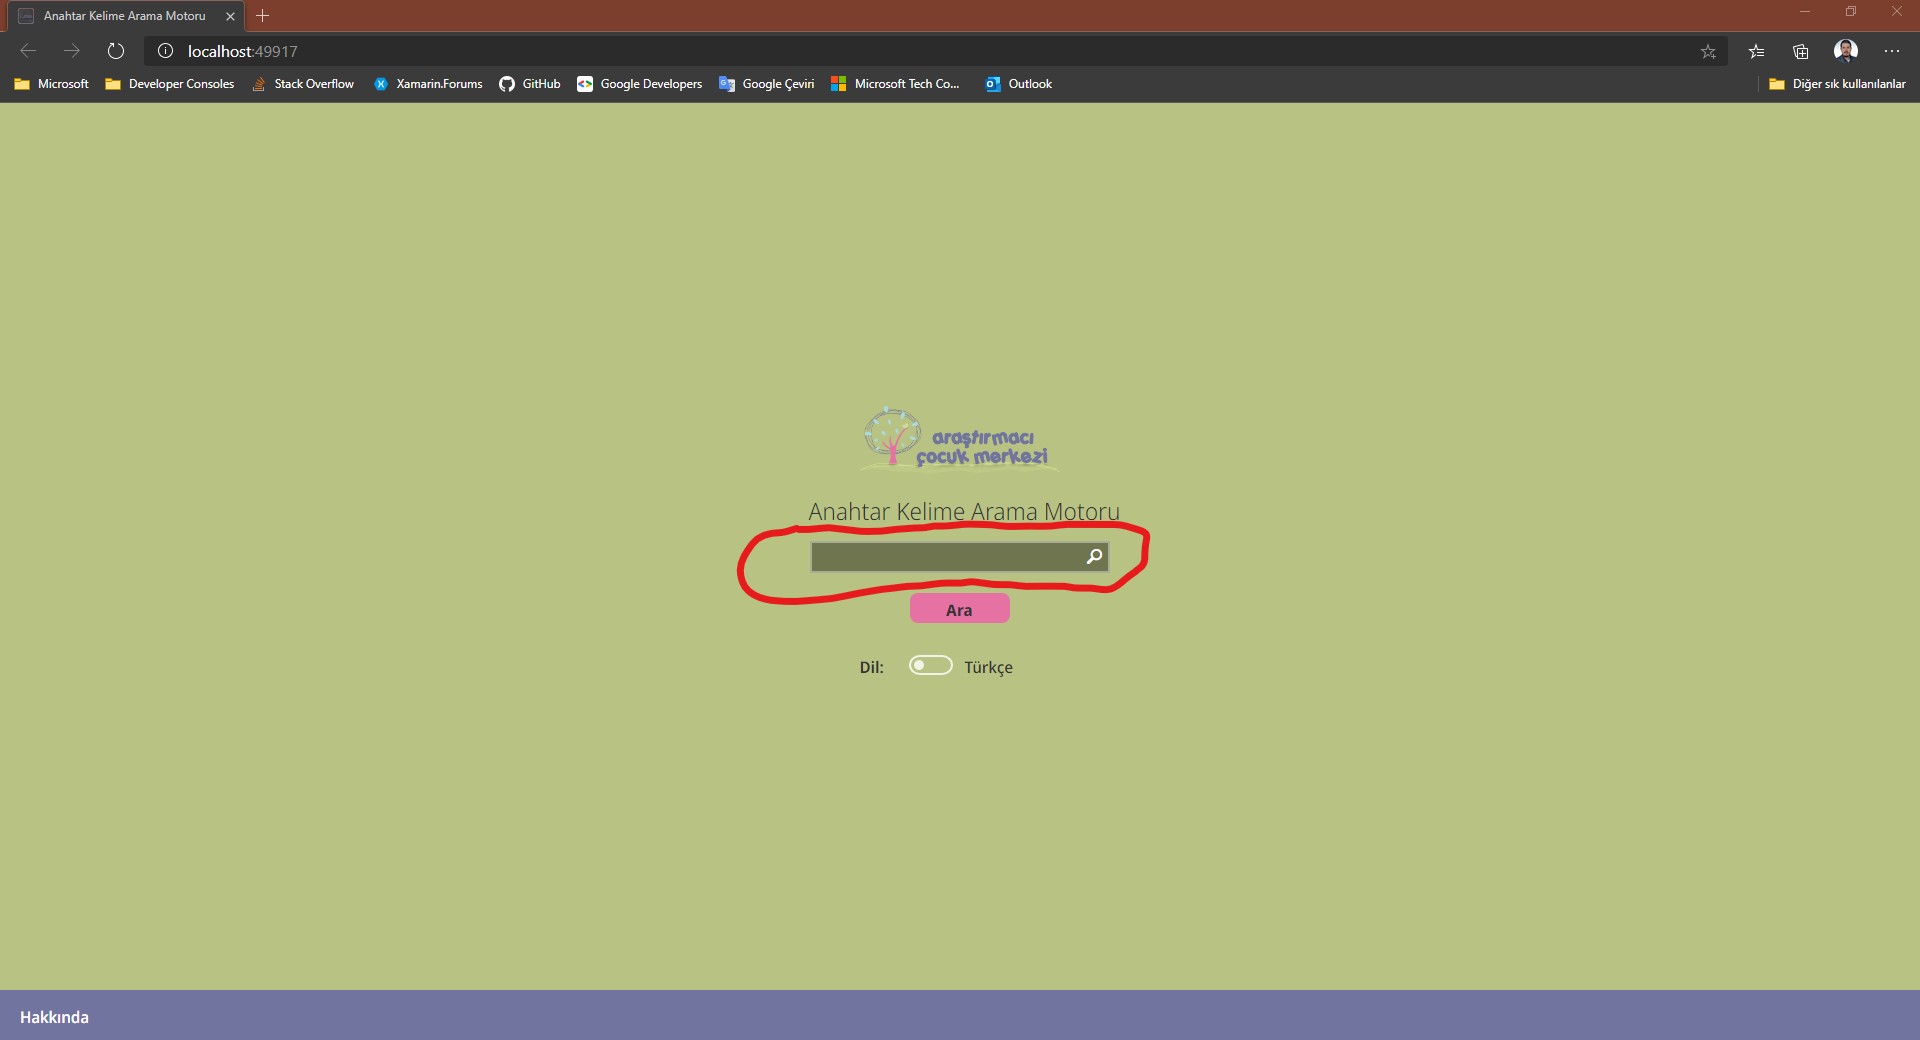Open the Stack Overflow bookmark
The image size is (1920, 1040).
[303, 84]
